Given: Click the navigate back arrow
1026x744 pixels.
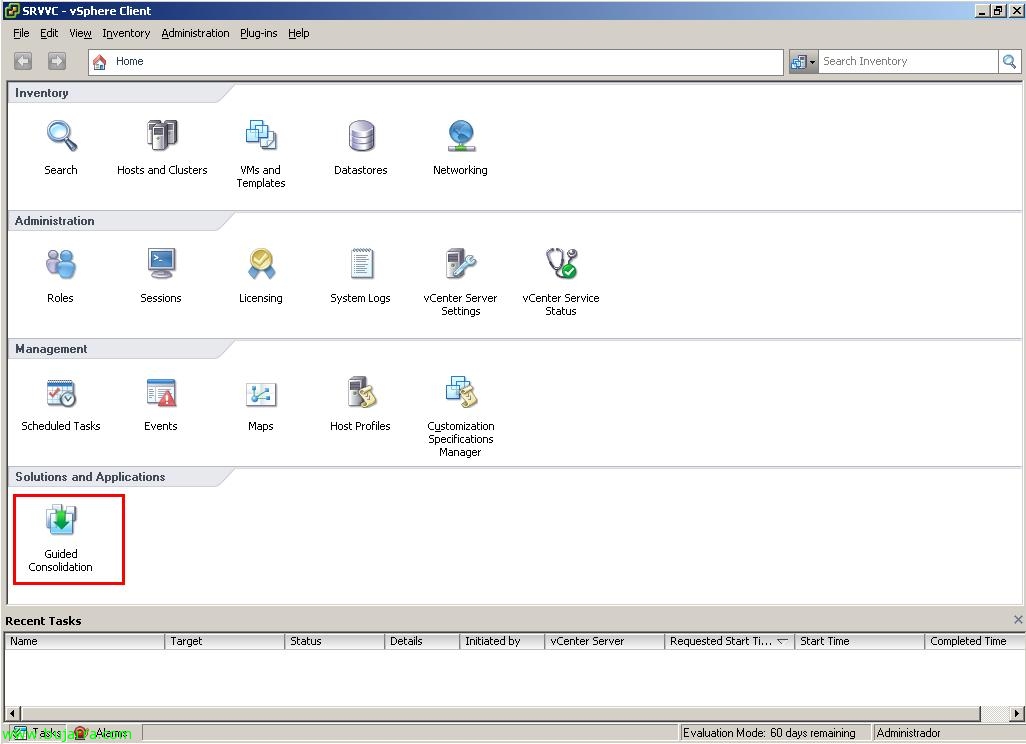Looking at the screenshot, I should 23,62.
